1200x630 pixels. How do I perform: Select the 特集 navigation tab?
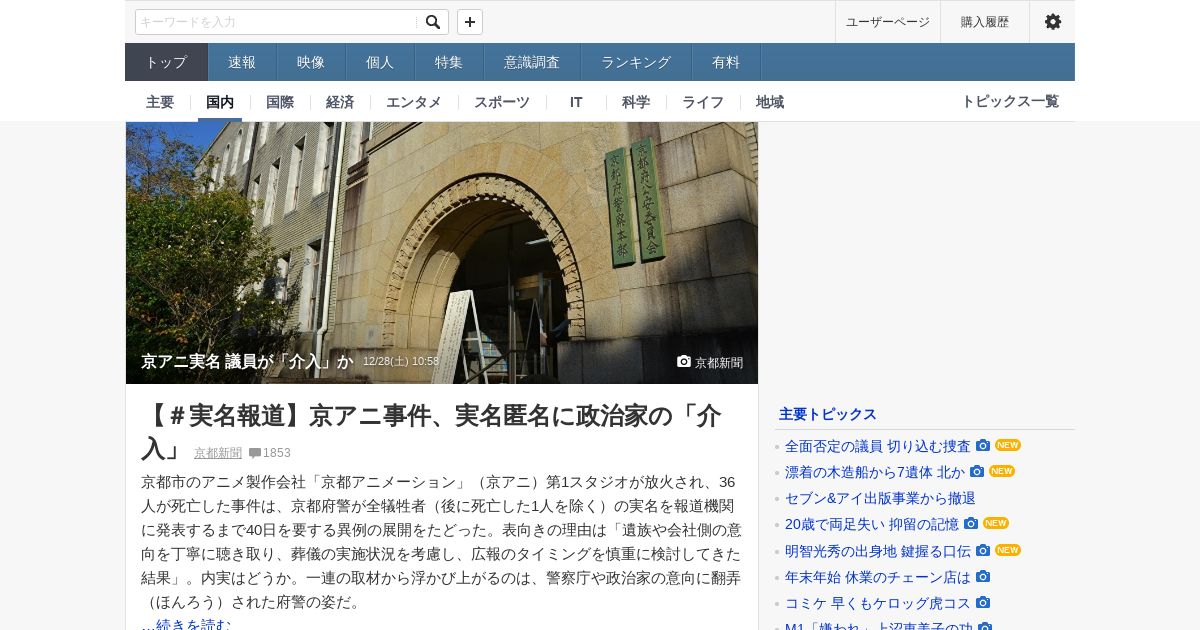(449, 62)
